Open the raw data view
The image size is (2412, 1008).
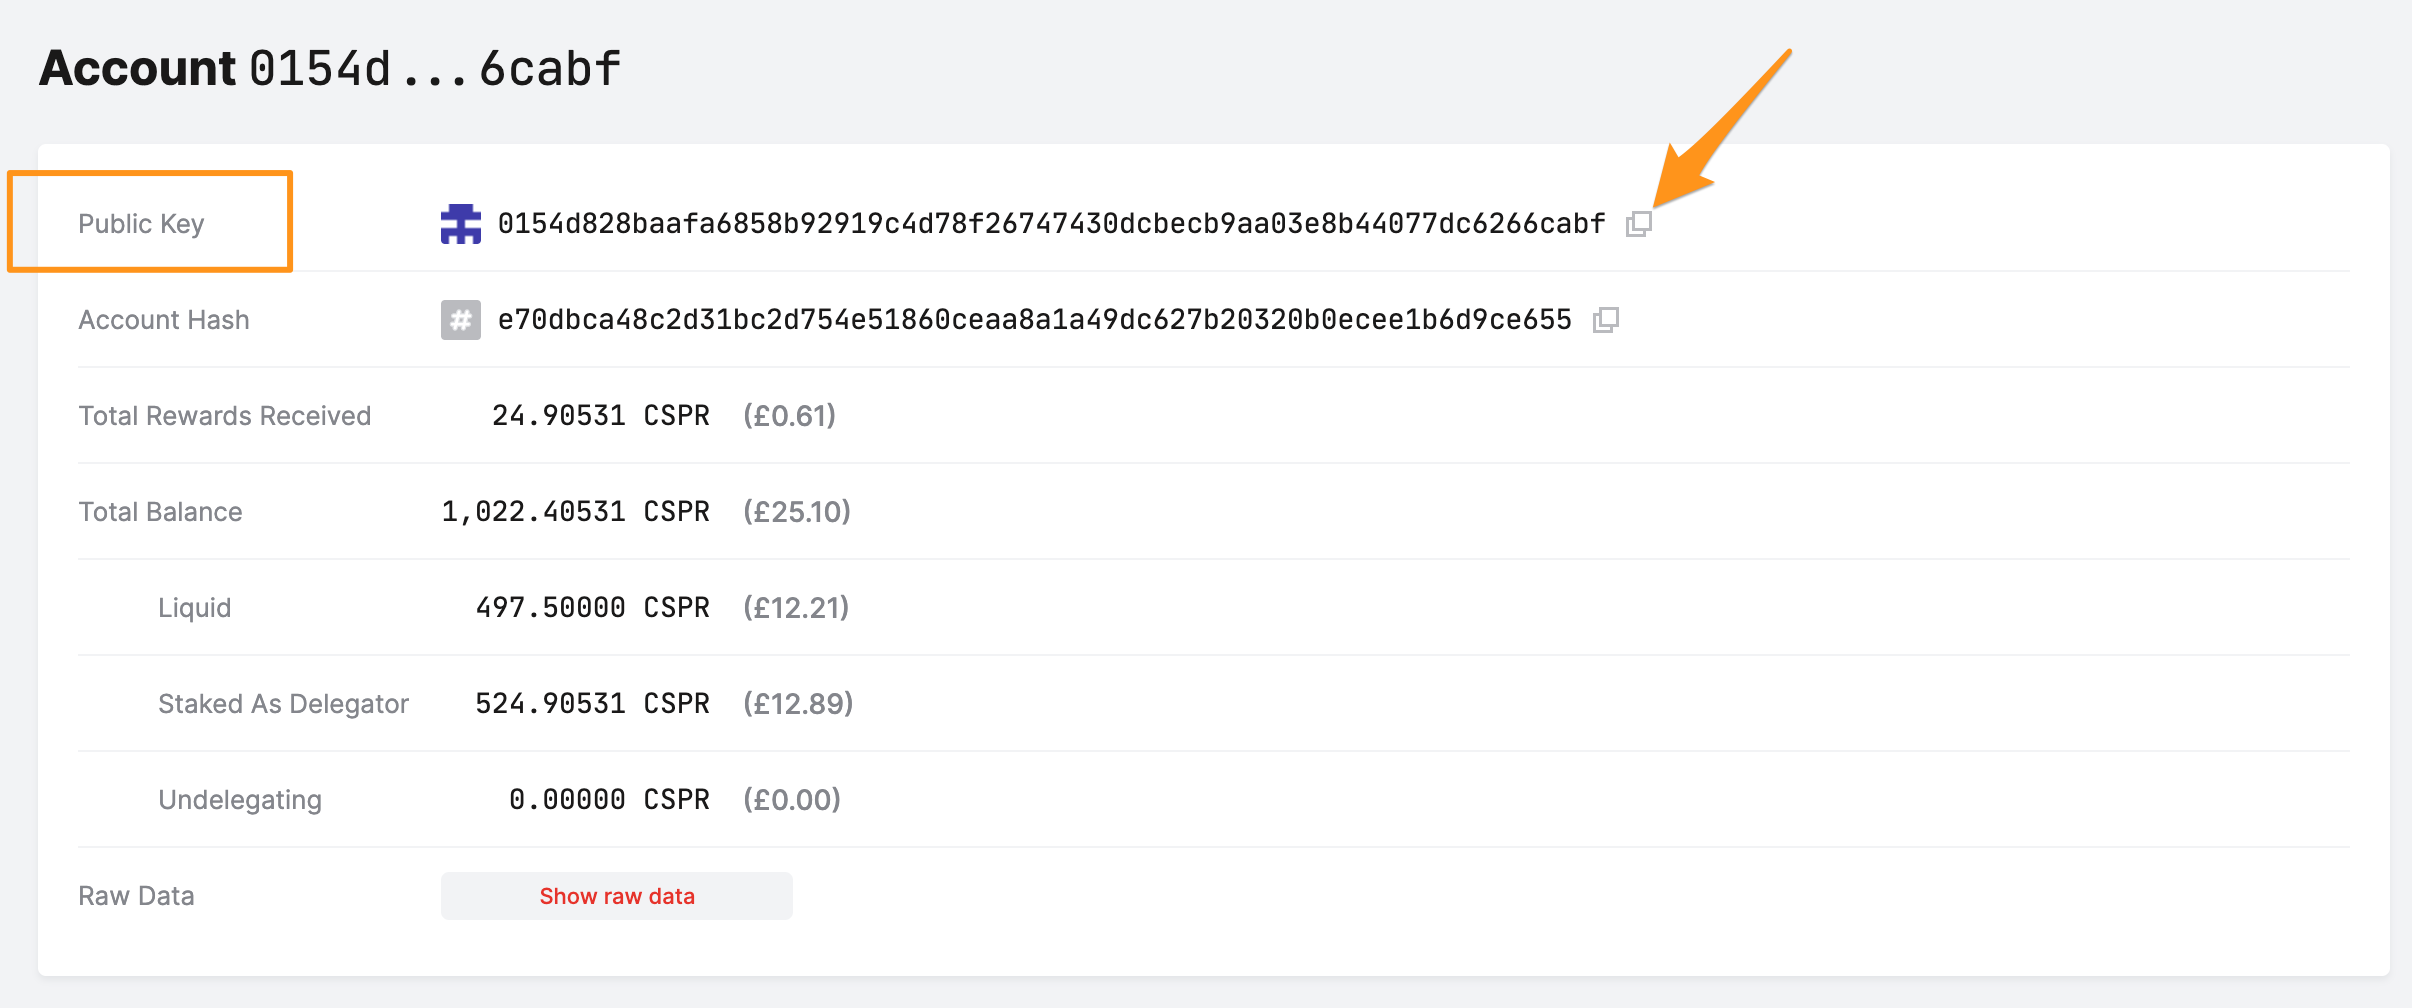(x=616, y=896)
